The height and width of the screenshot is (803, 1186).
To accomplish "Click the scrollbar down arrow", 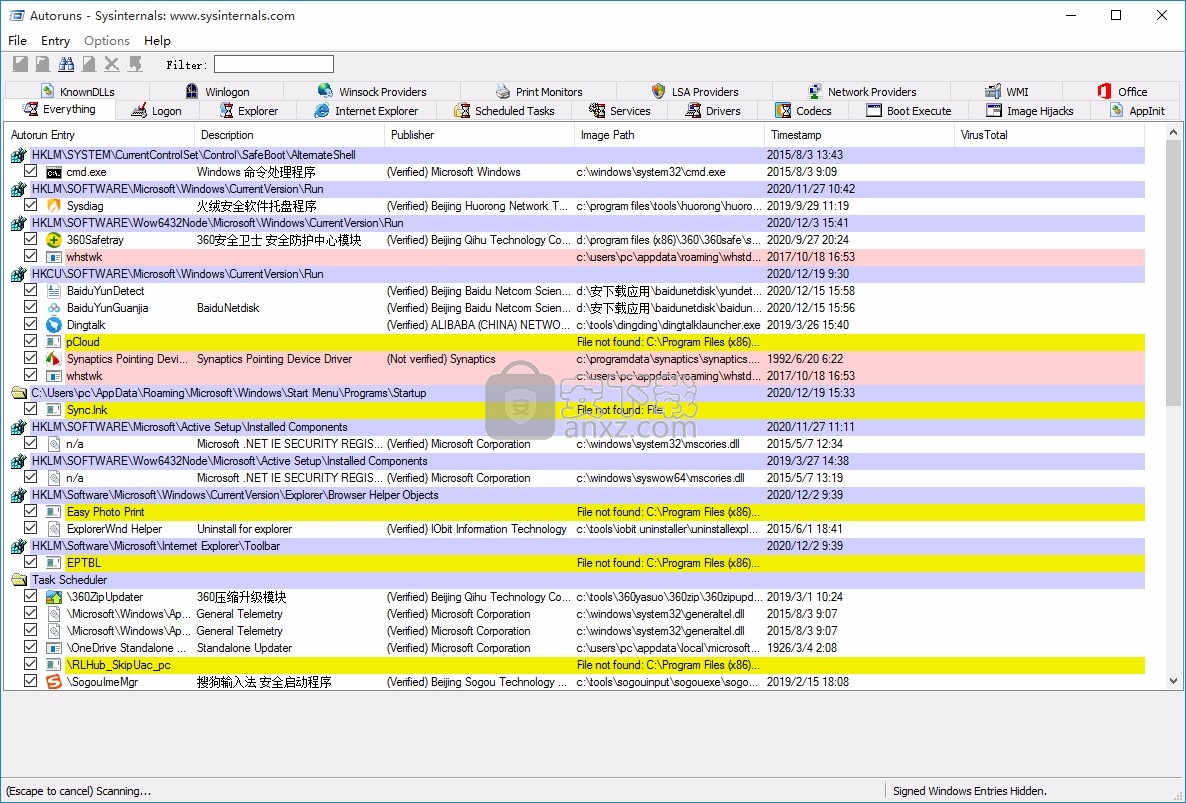I will click(x=1173, y=681).
